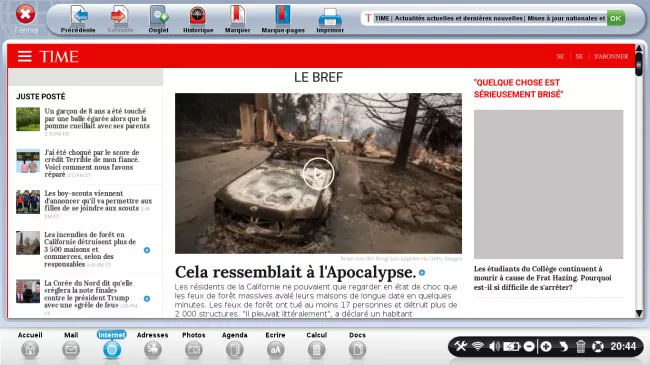Open the California forest fires destroy 3 500 homes article
The width and height of the screenshot is (650, 365).
pos(90,249)
